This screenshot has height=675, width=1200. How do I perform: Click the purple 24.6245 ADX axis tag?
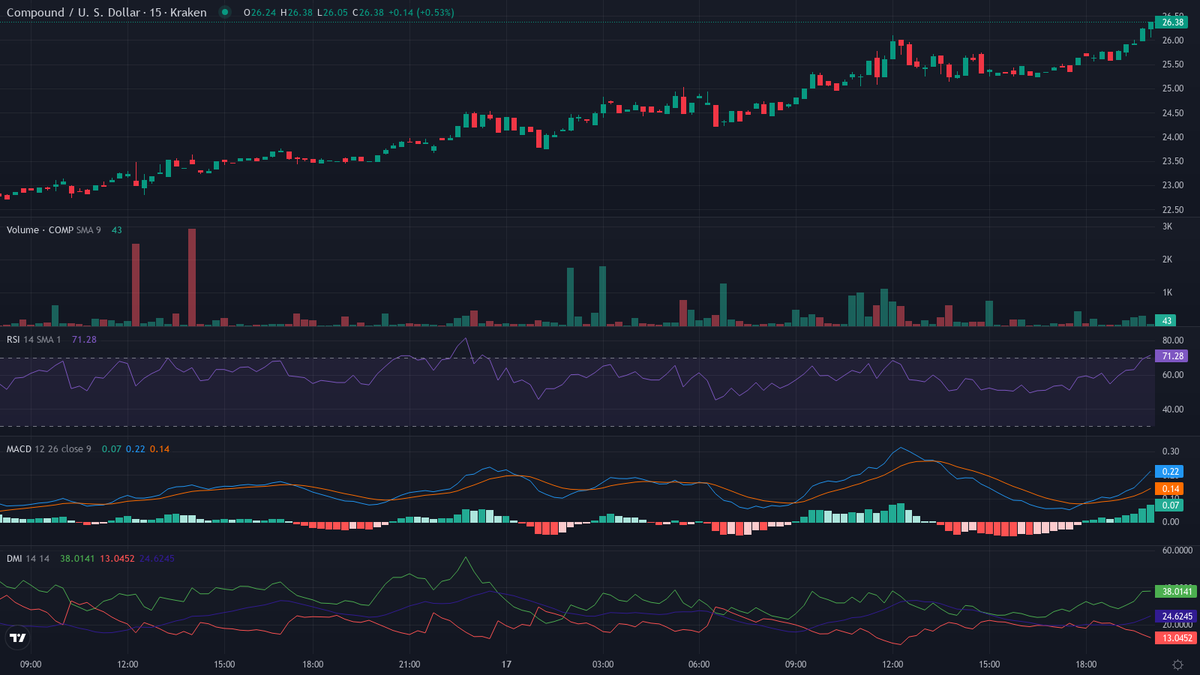click(x=1175, y=616)
